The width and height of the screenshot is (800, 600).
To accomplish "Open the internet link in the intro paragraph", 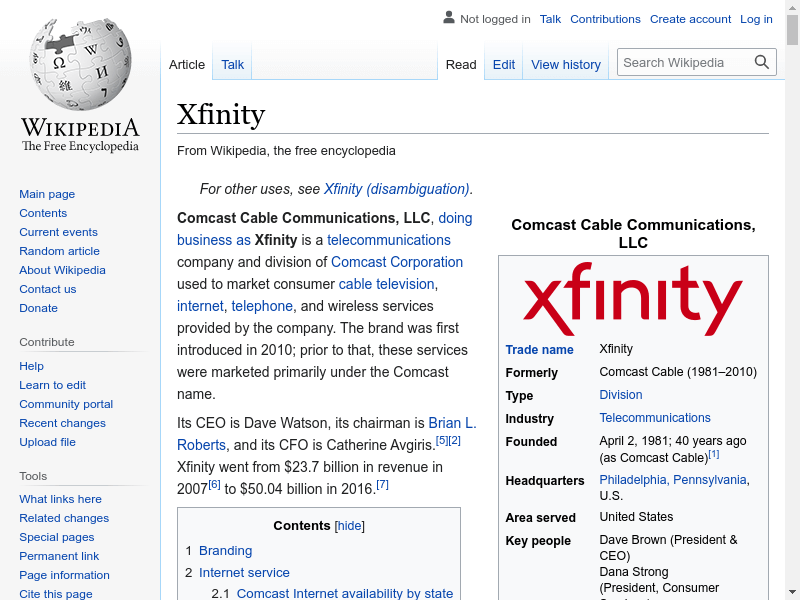I will coord(200,306).
